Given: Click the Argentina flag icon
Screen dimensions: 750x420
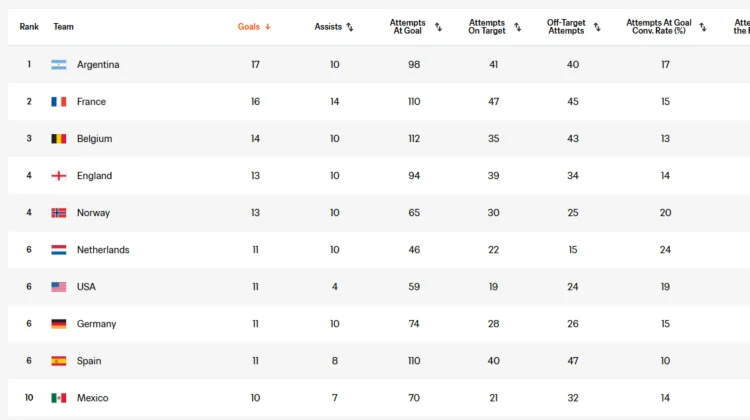Looking at the screenshot, I should (59, 65).
